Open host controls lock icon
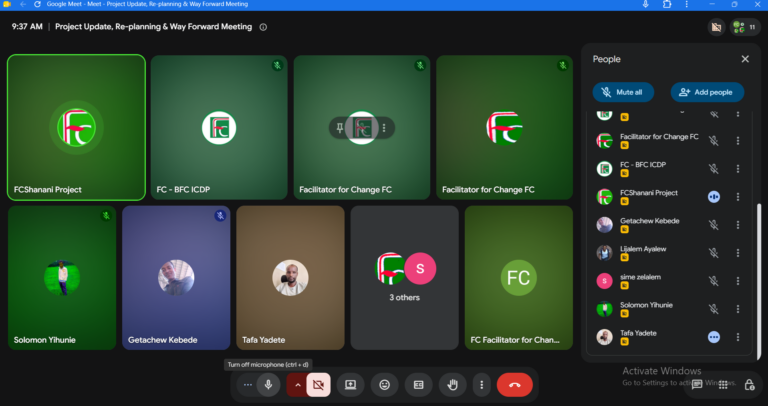 [x=749, y=384]
